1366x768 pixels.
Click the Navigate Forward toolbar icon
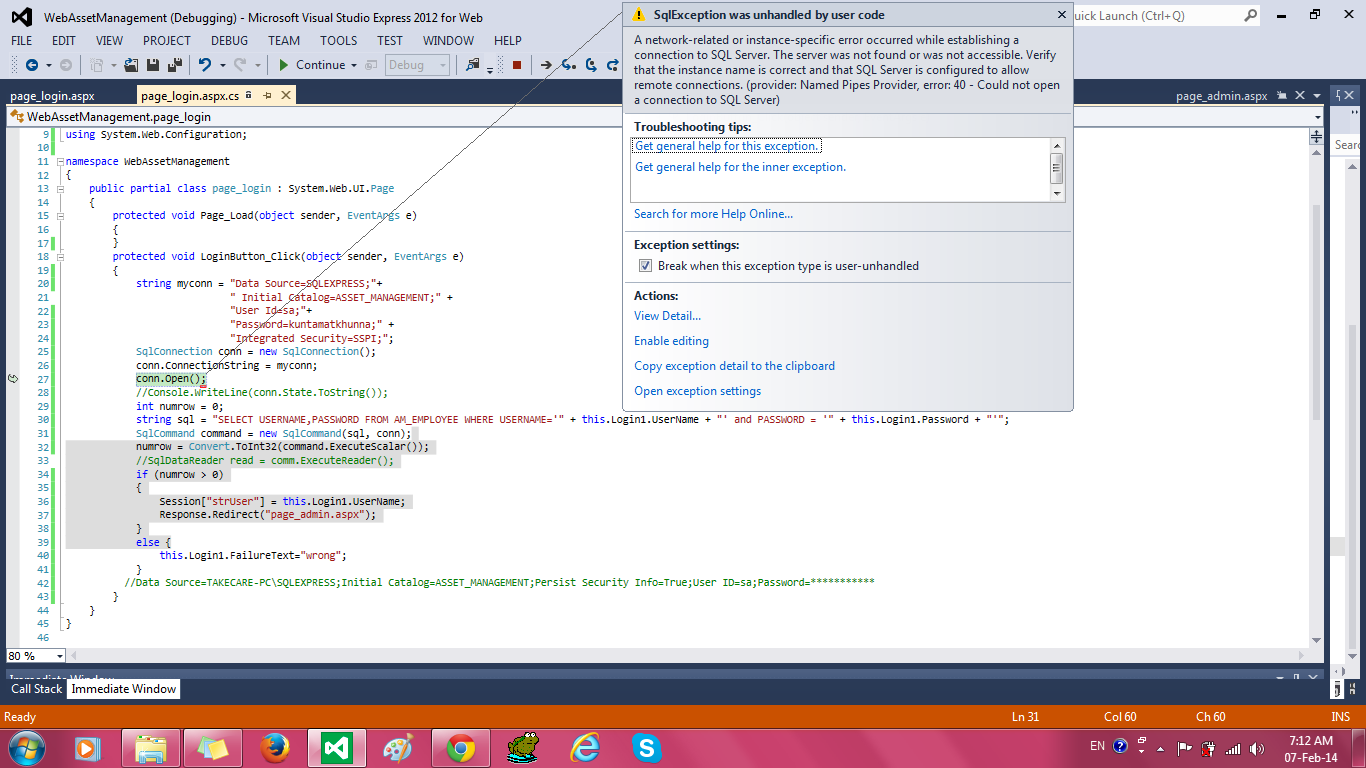click(66, 65)
